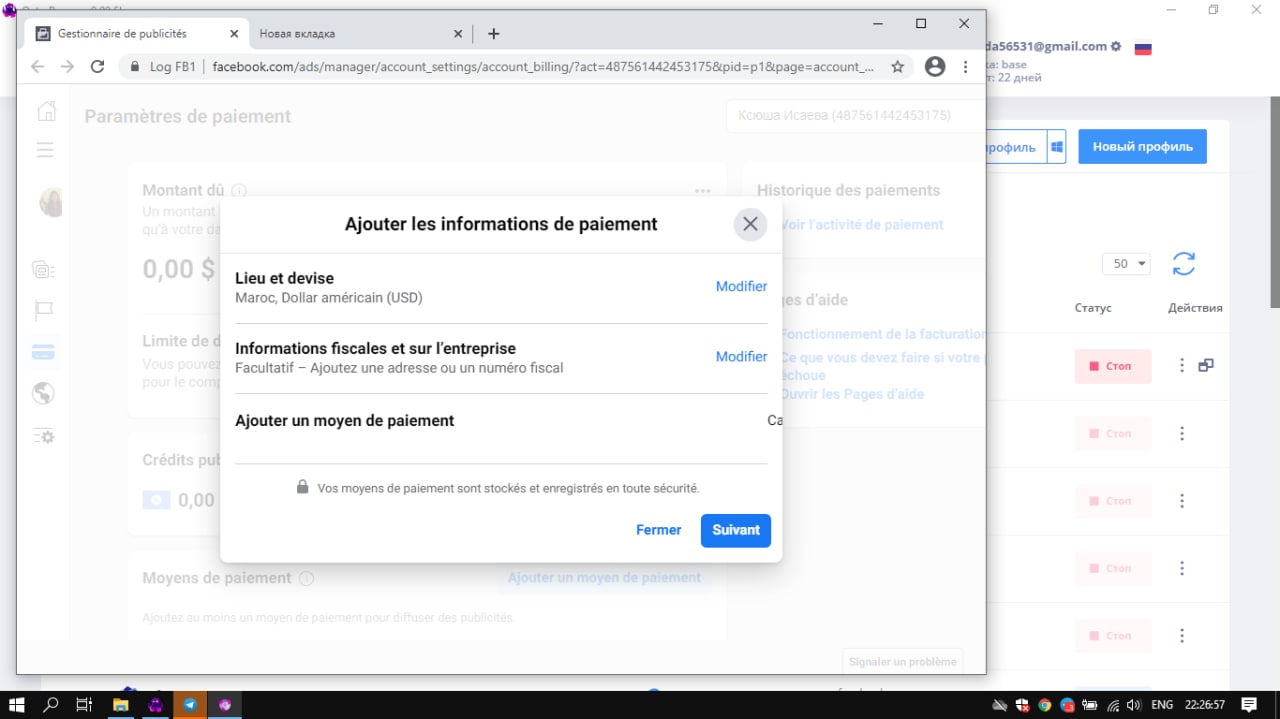Viewport: 1280px width, 719px height.
Task: Click window-restore icon in Действия column
Action: 1206,366
